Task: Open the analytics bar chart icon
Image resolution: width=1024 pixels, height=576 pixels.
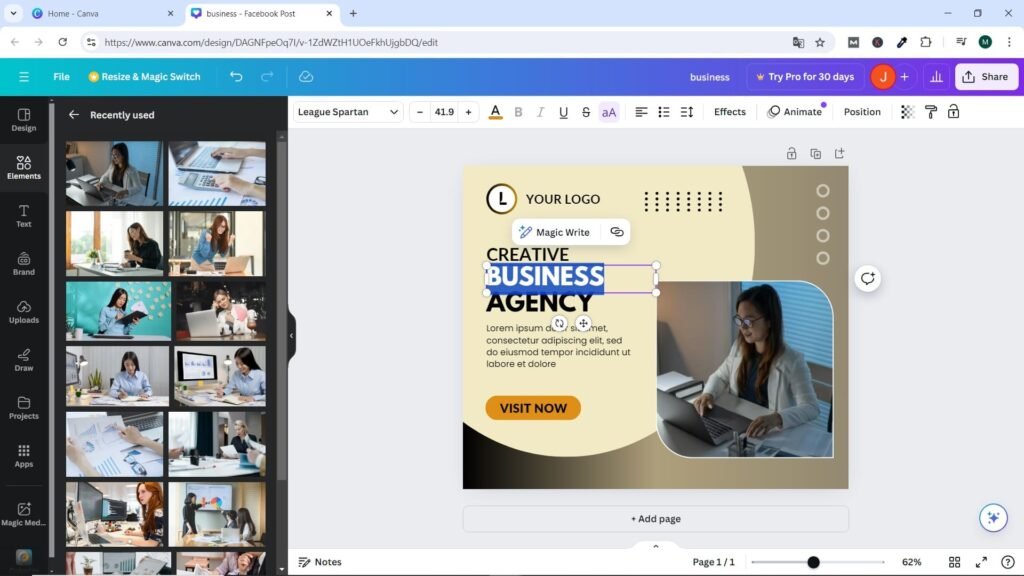Action: click(x=936, y=77)
